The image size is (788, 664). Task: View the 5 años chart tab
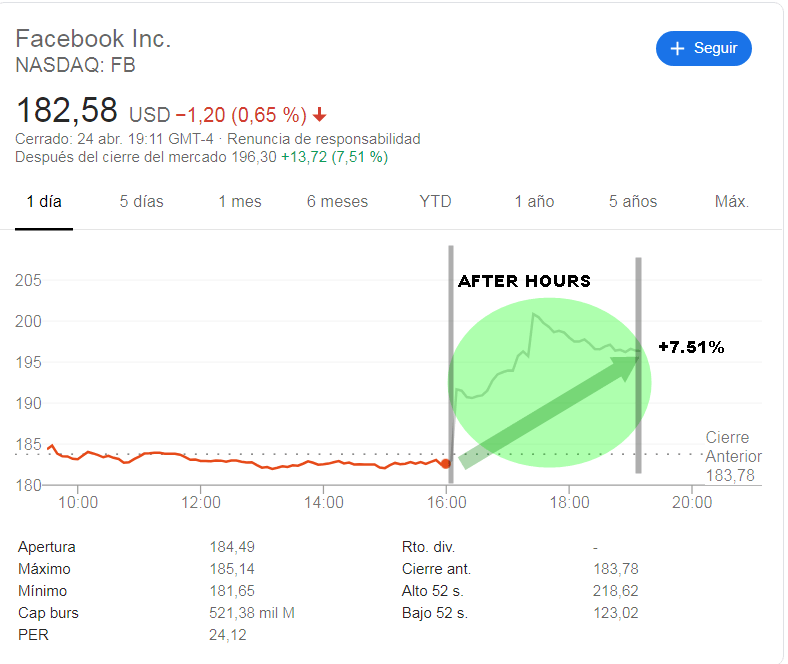tap(633, 201)
